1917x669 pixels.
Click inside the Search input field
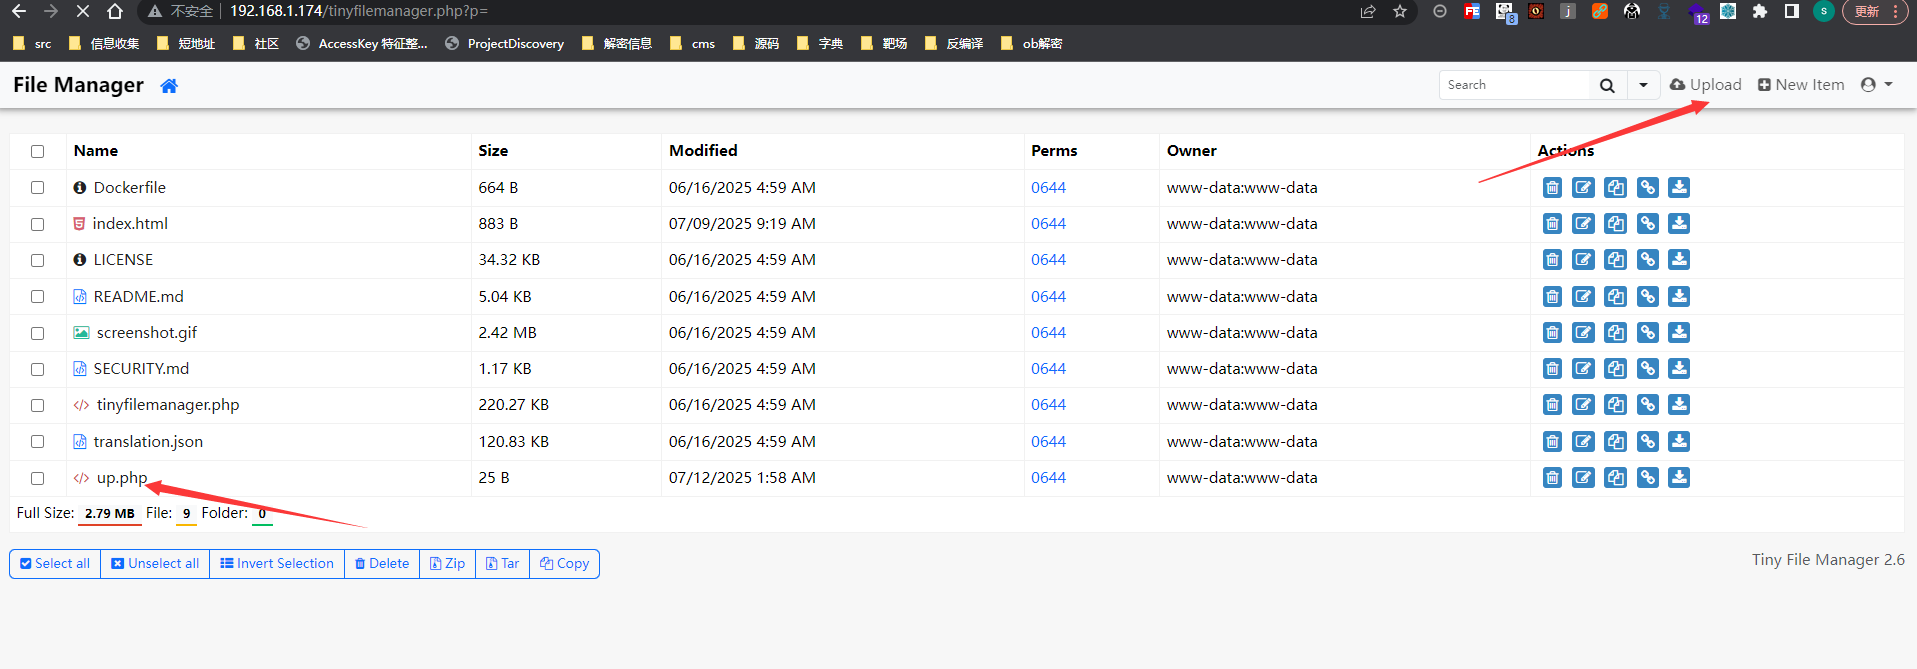tap(1514, 85)
